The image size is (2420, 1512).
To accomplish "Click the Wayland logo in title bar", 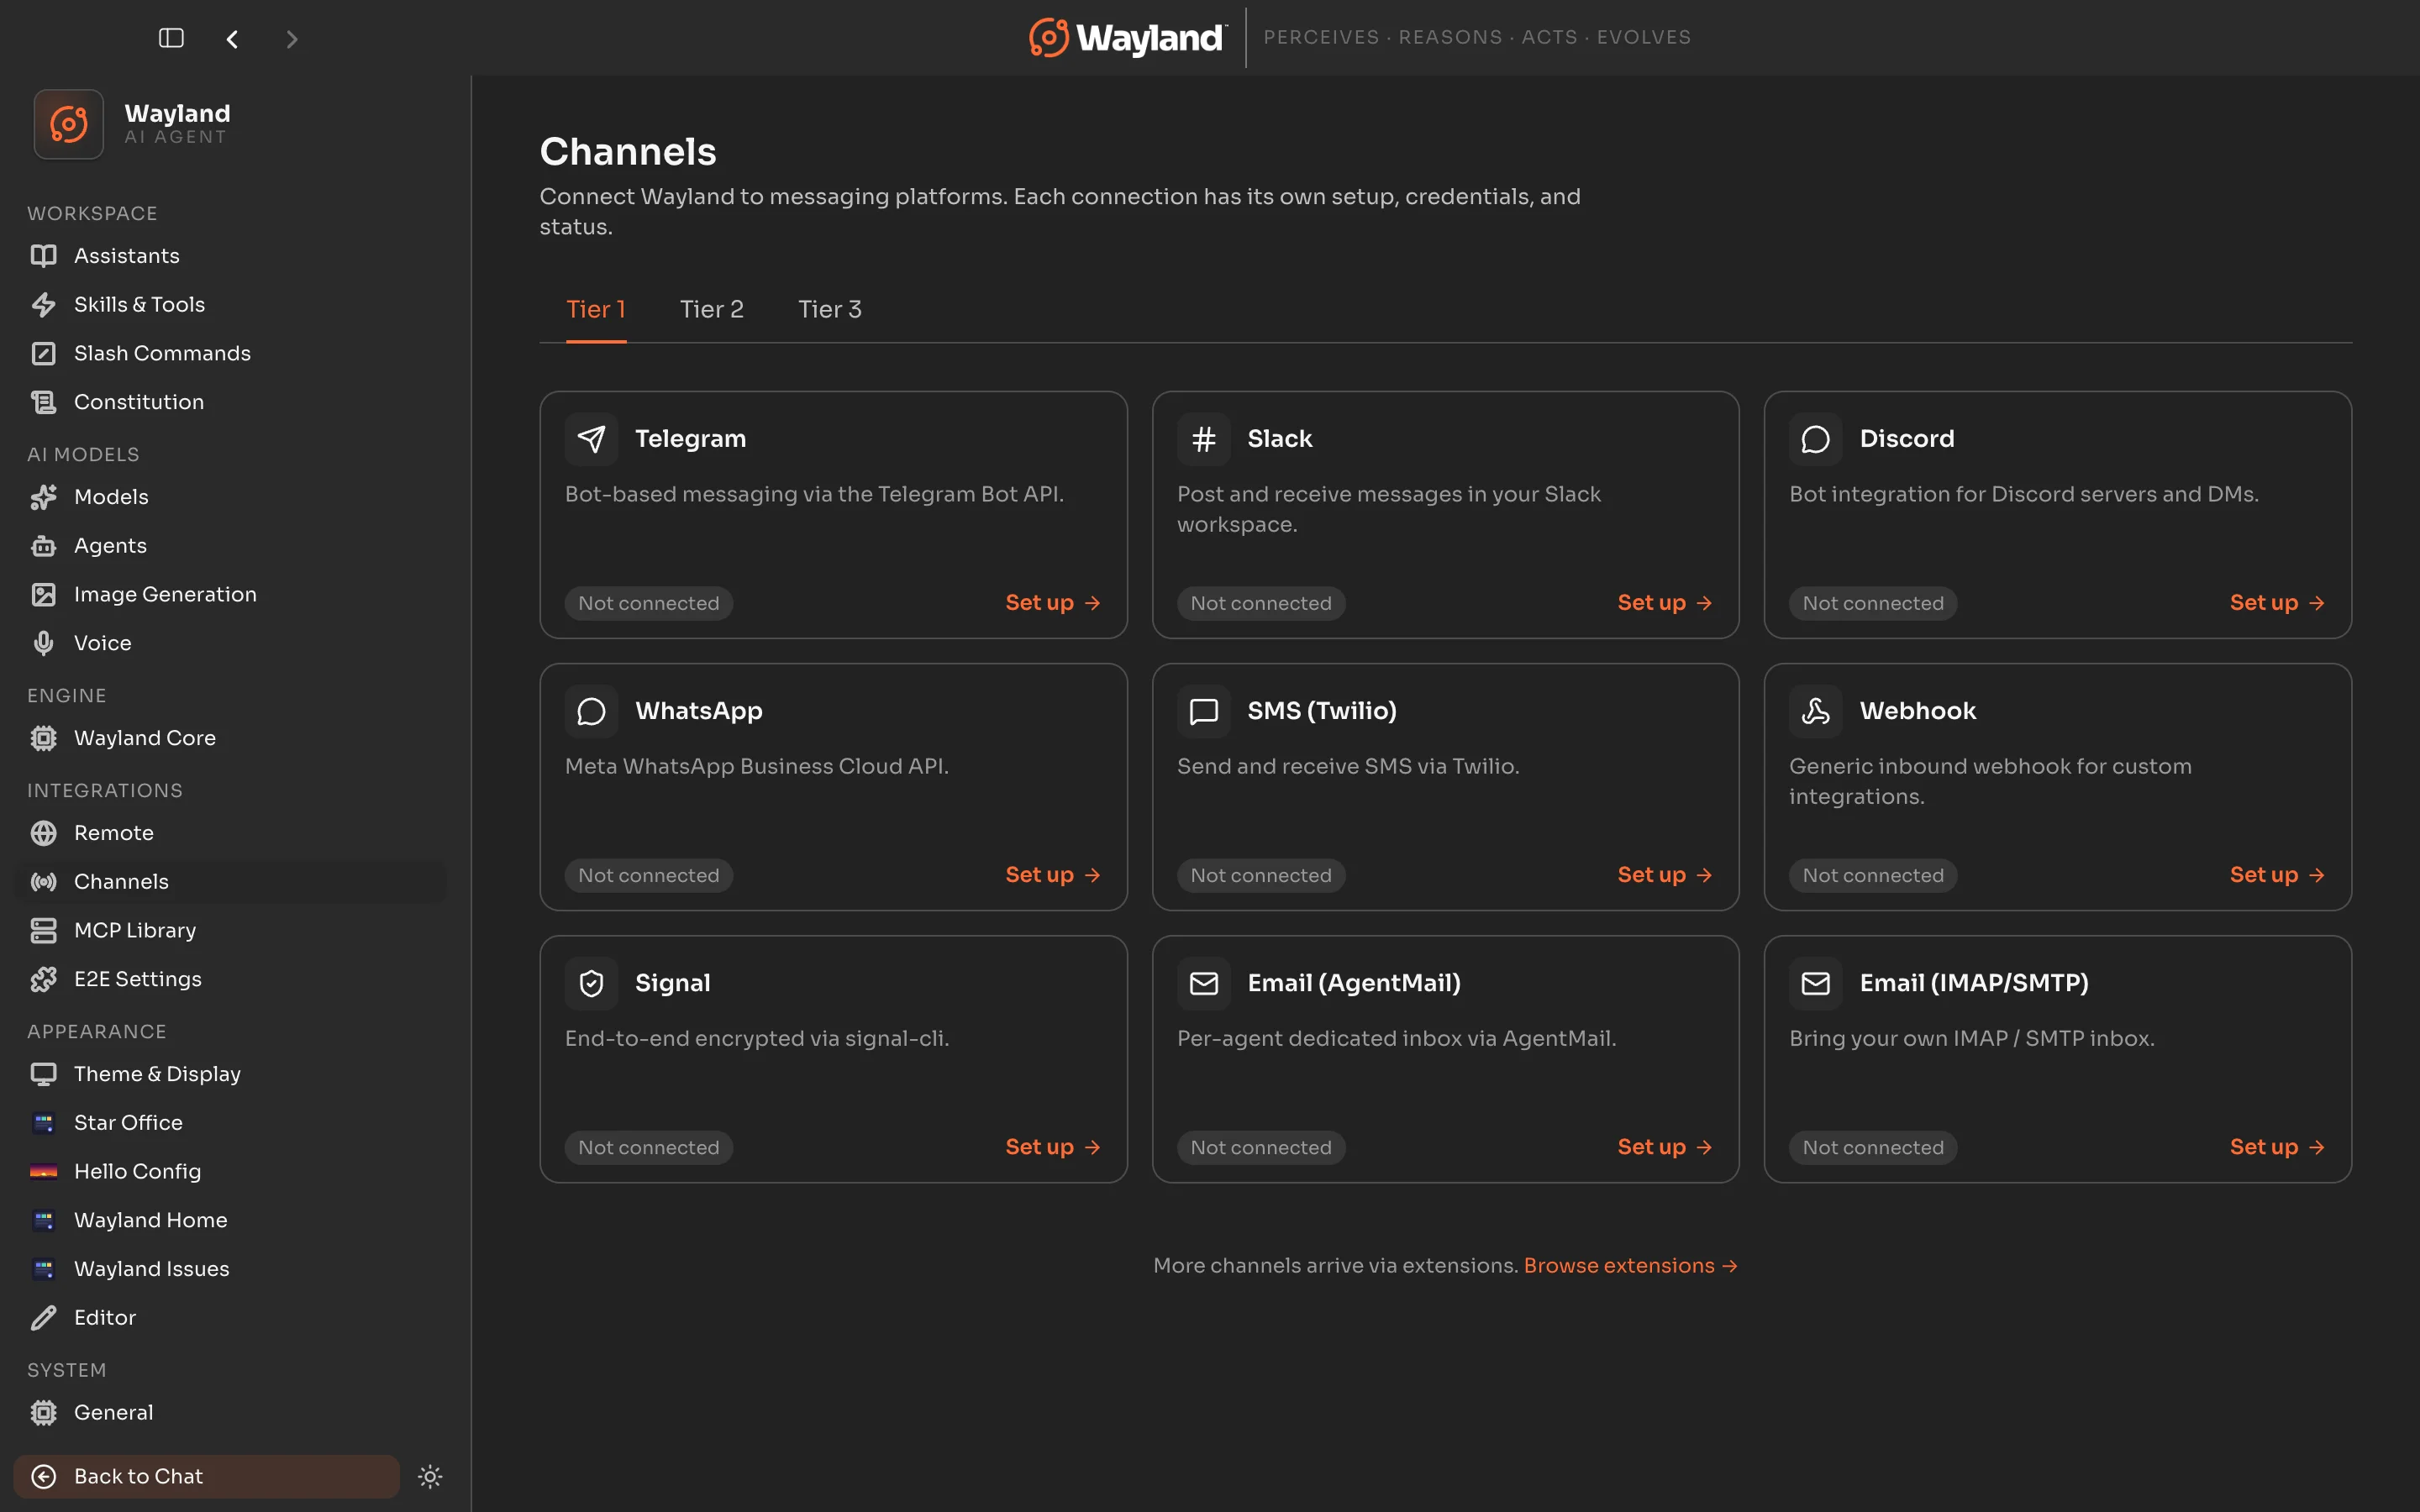I will [1127, 38].
